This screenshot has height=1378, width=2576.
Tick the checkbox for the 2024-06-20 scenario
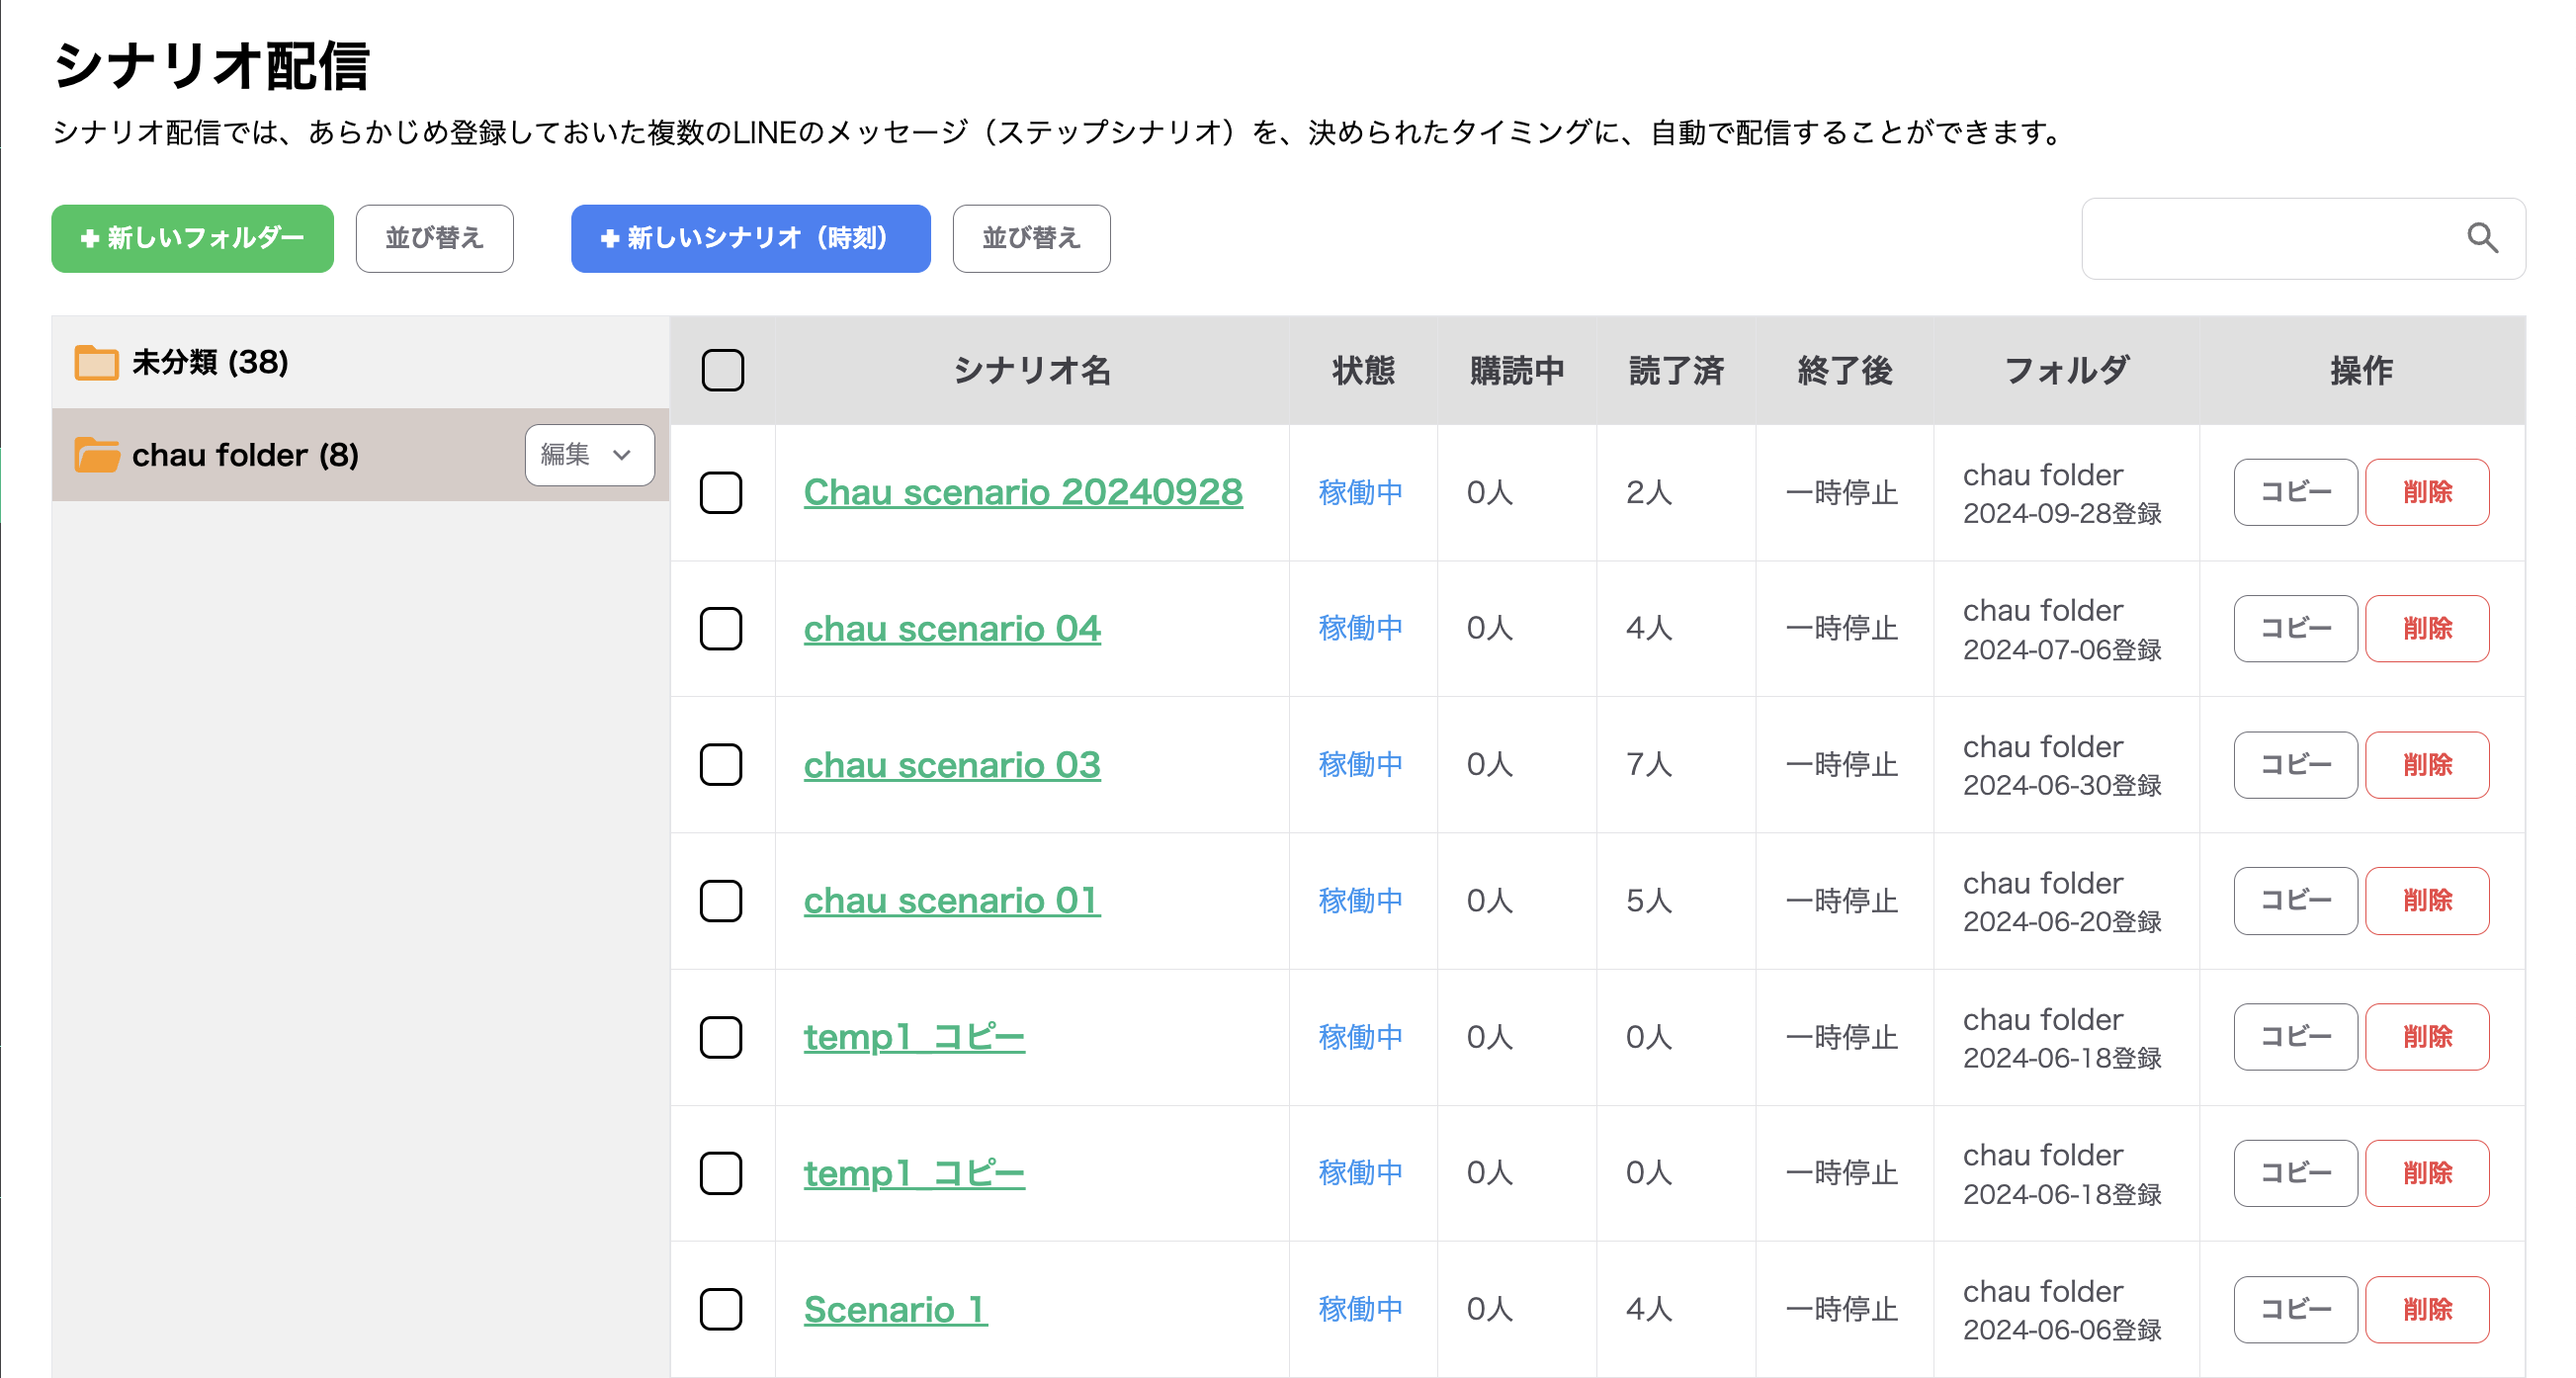pyautogui.click(x=720, y=900)
